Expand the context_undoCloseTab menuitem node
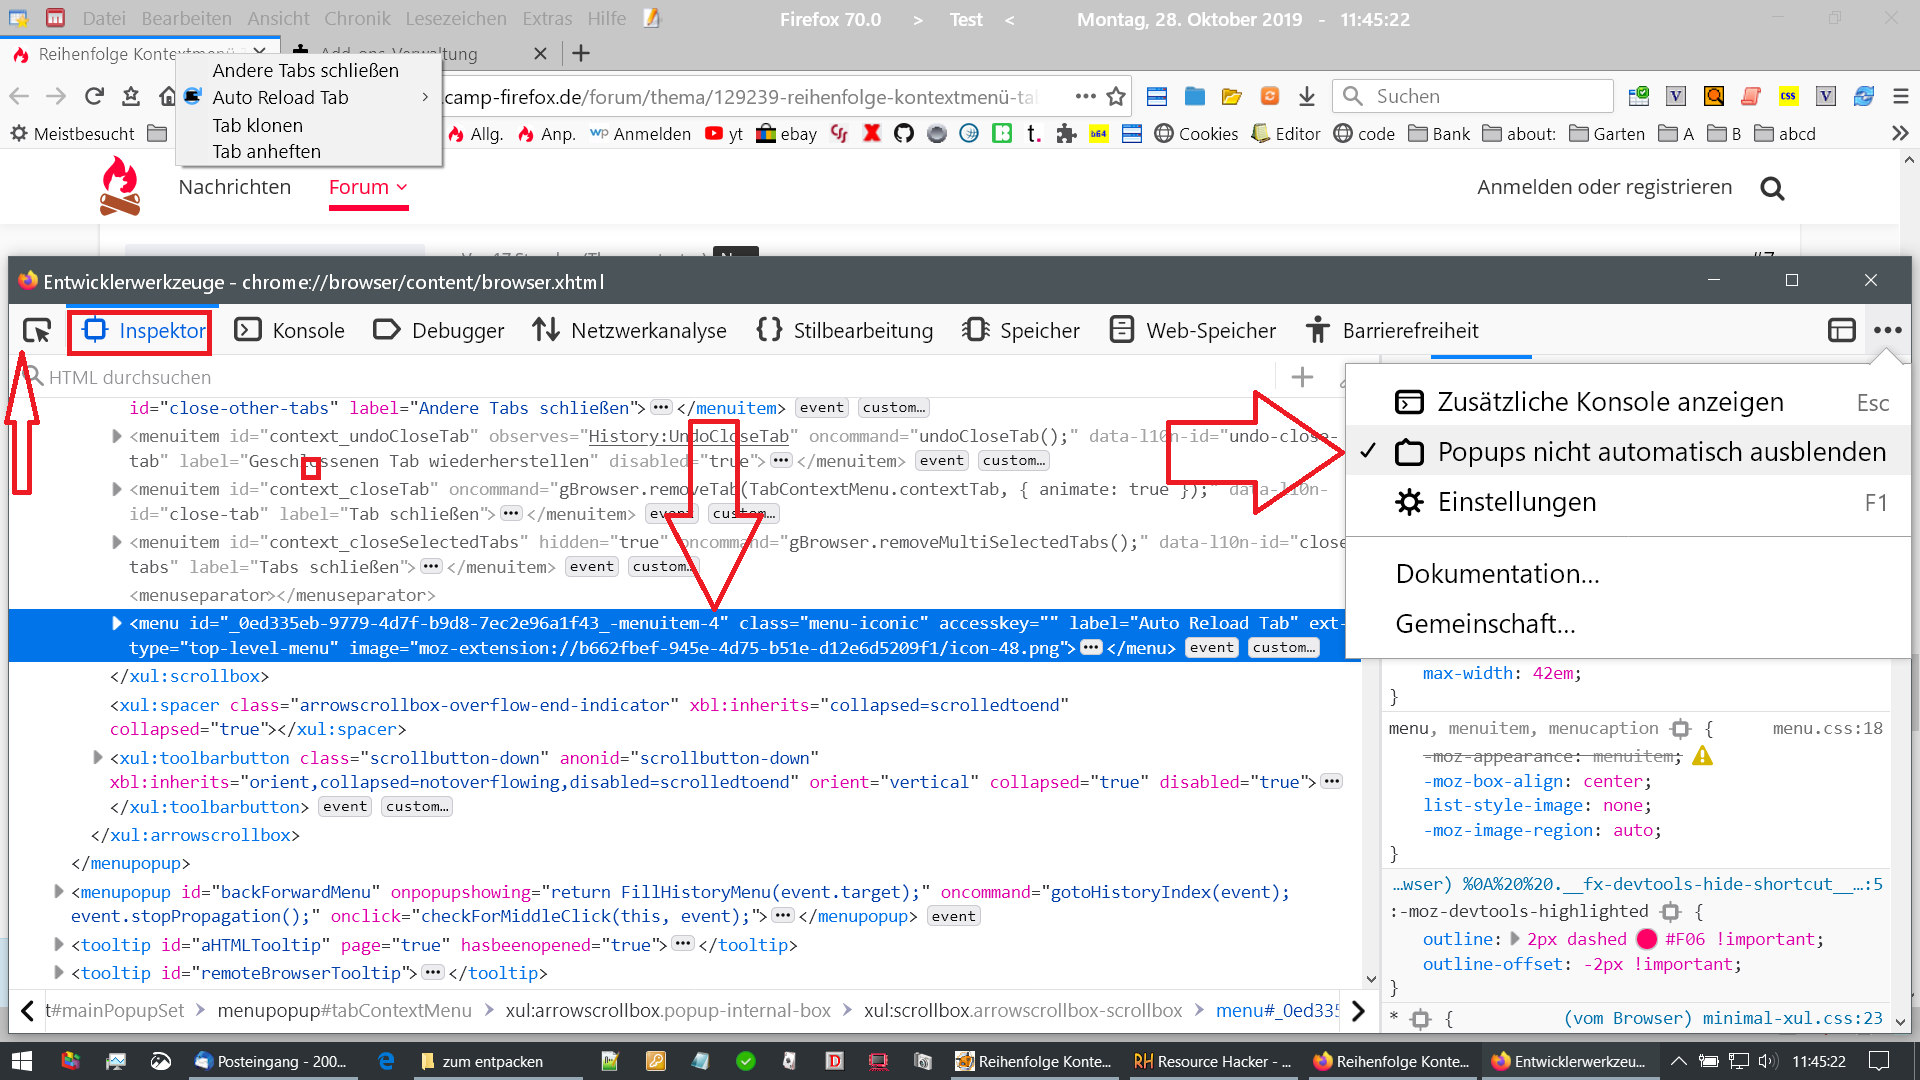The height and width of the screenshot is (1080, 1920). [x=117, y=436]
